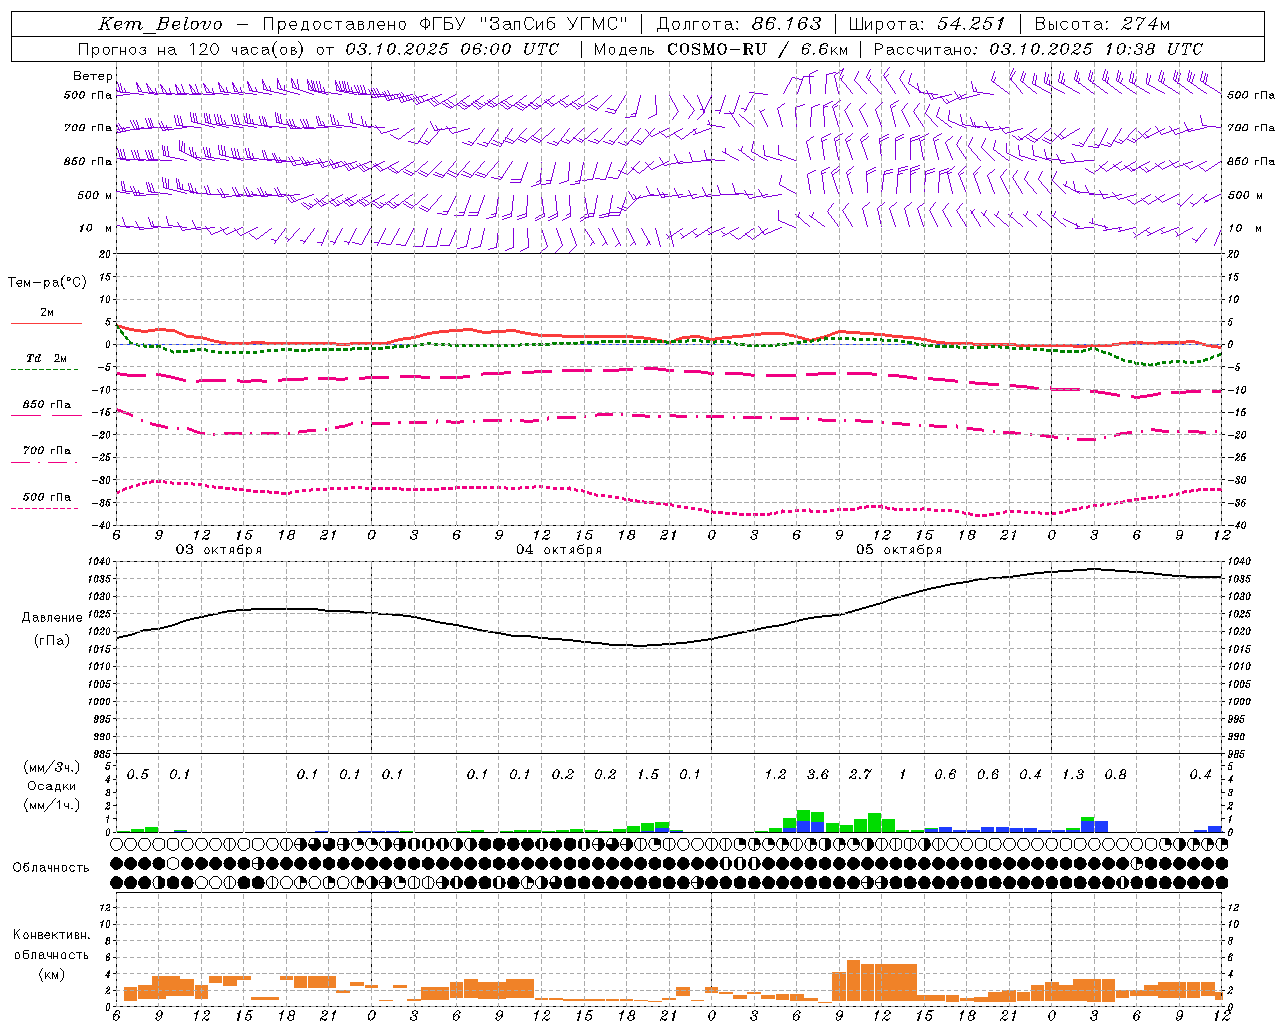The height and width of the screenshot is (1024, 1280).
Task: Select the Модель COSMO-RU / 6.6км label
Action: point(721,49)
